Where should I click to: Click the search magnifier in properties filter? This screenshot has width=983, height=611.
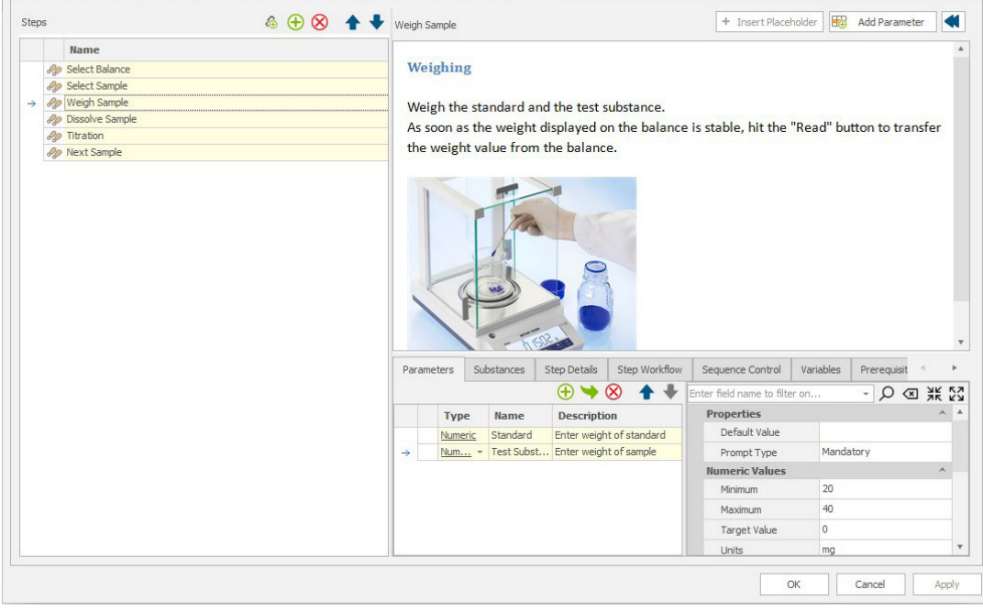886,394
